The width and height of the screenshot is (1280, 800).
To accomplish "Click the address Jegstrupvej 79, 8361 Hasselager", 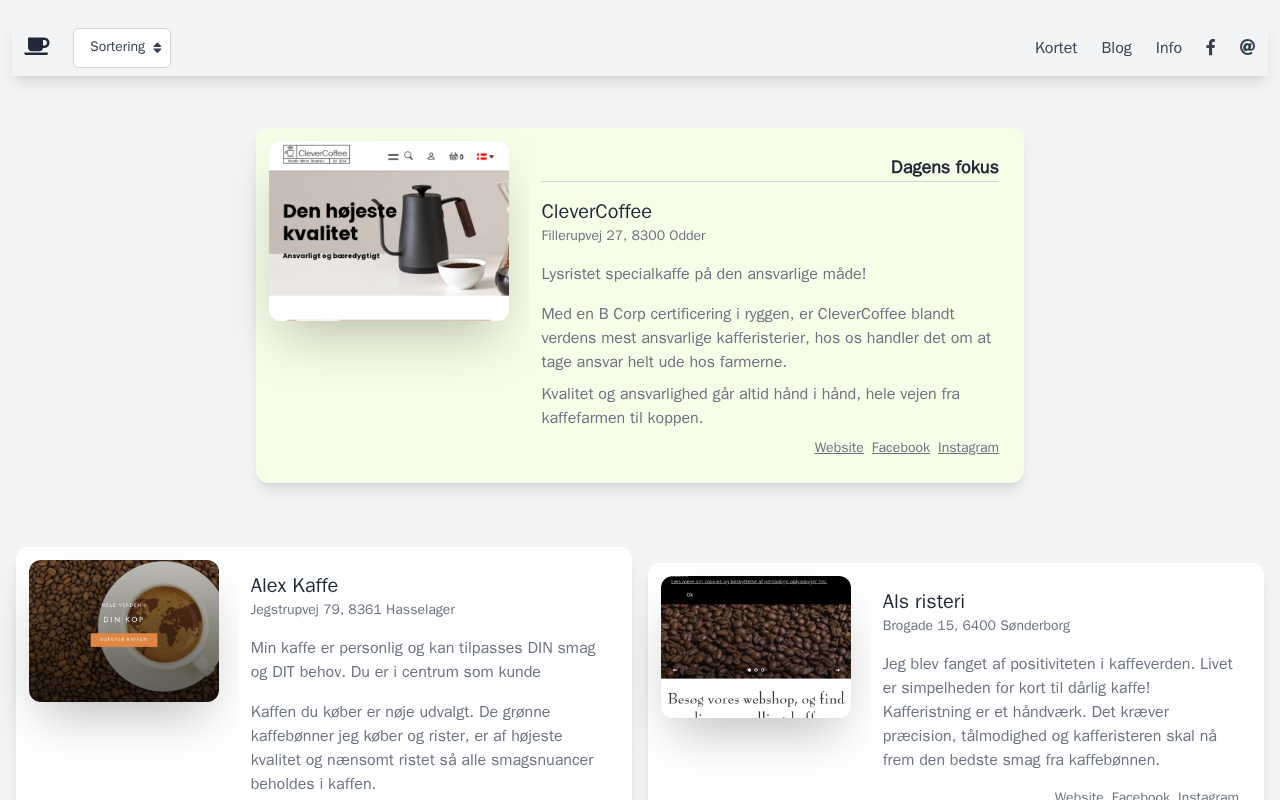I will pyautogui.click(x=353, y=610).
